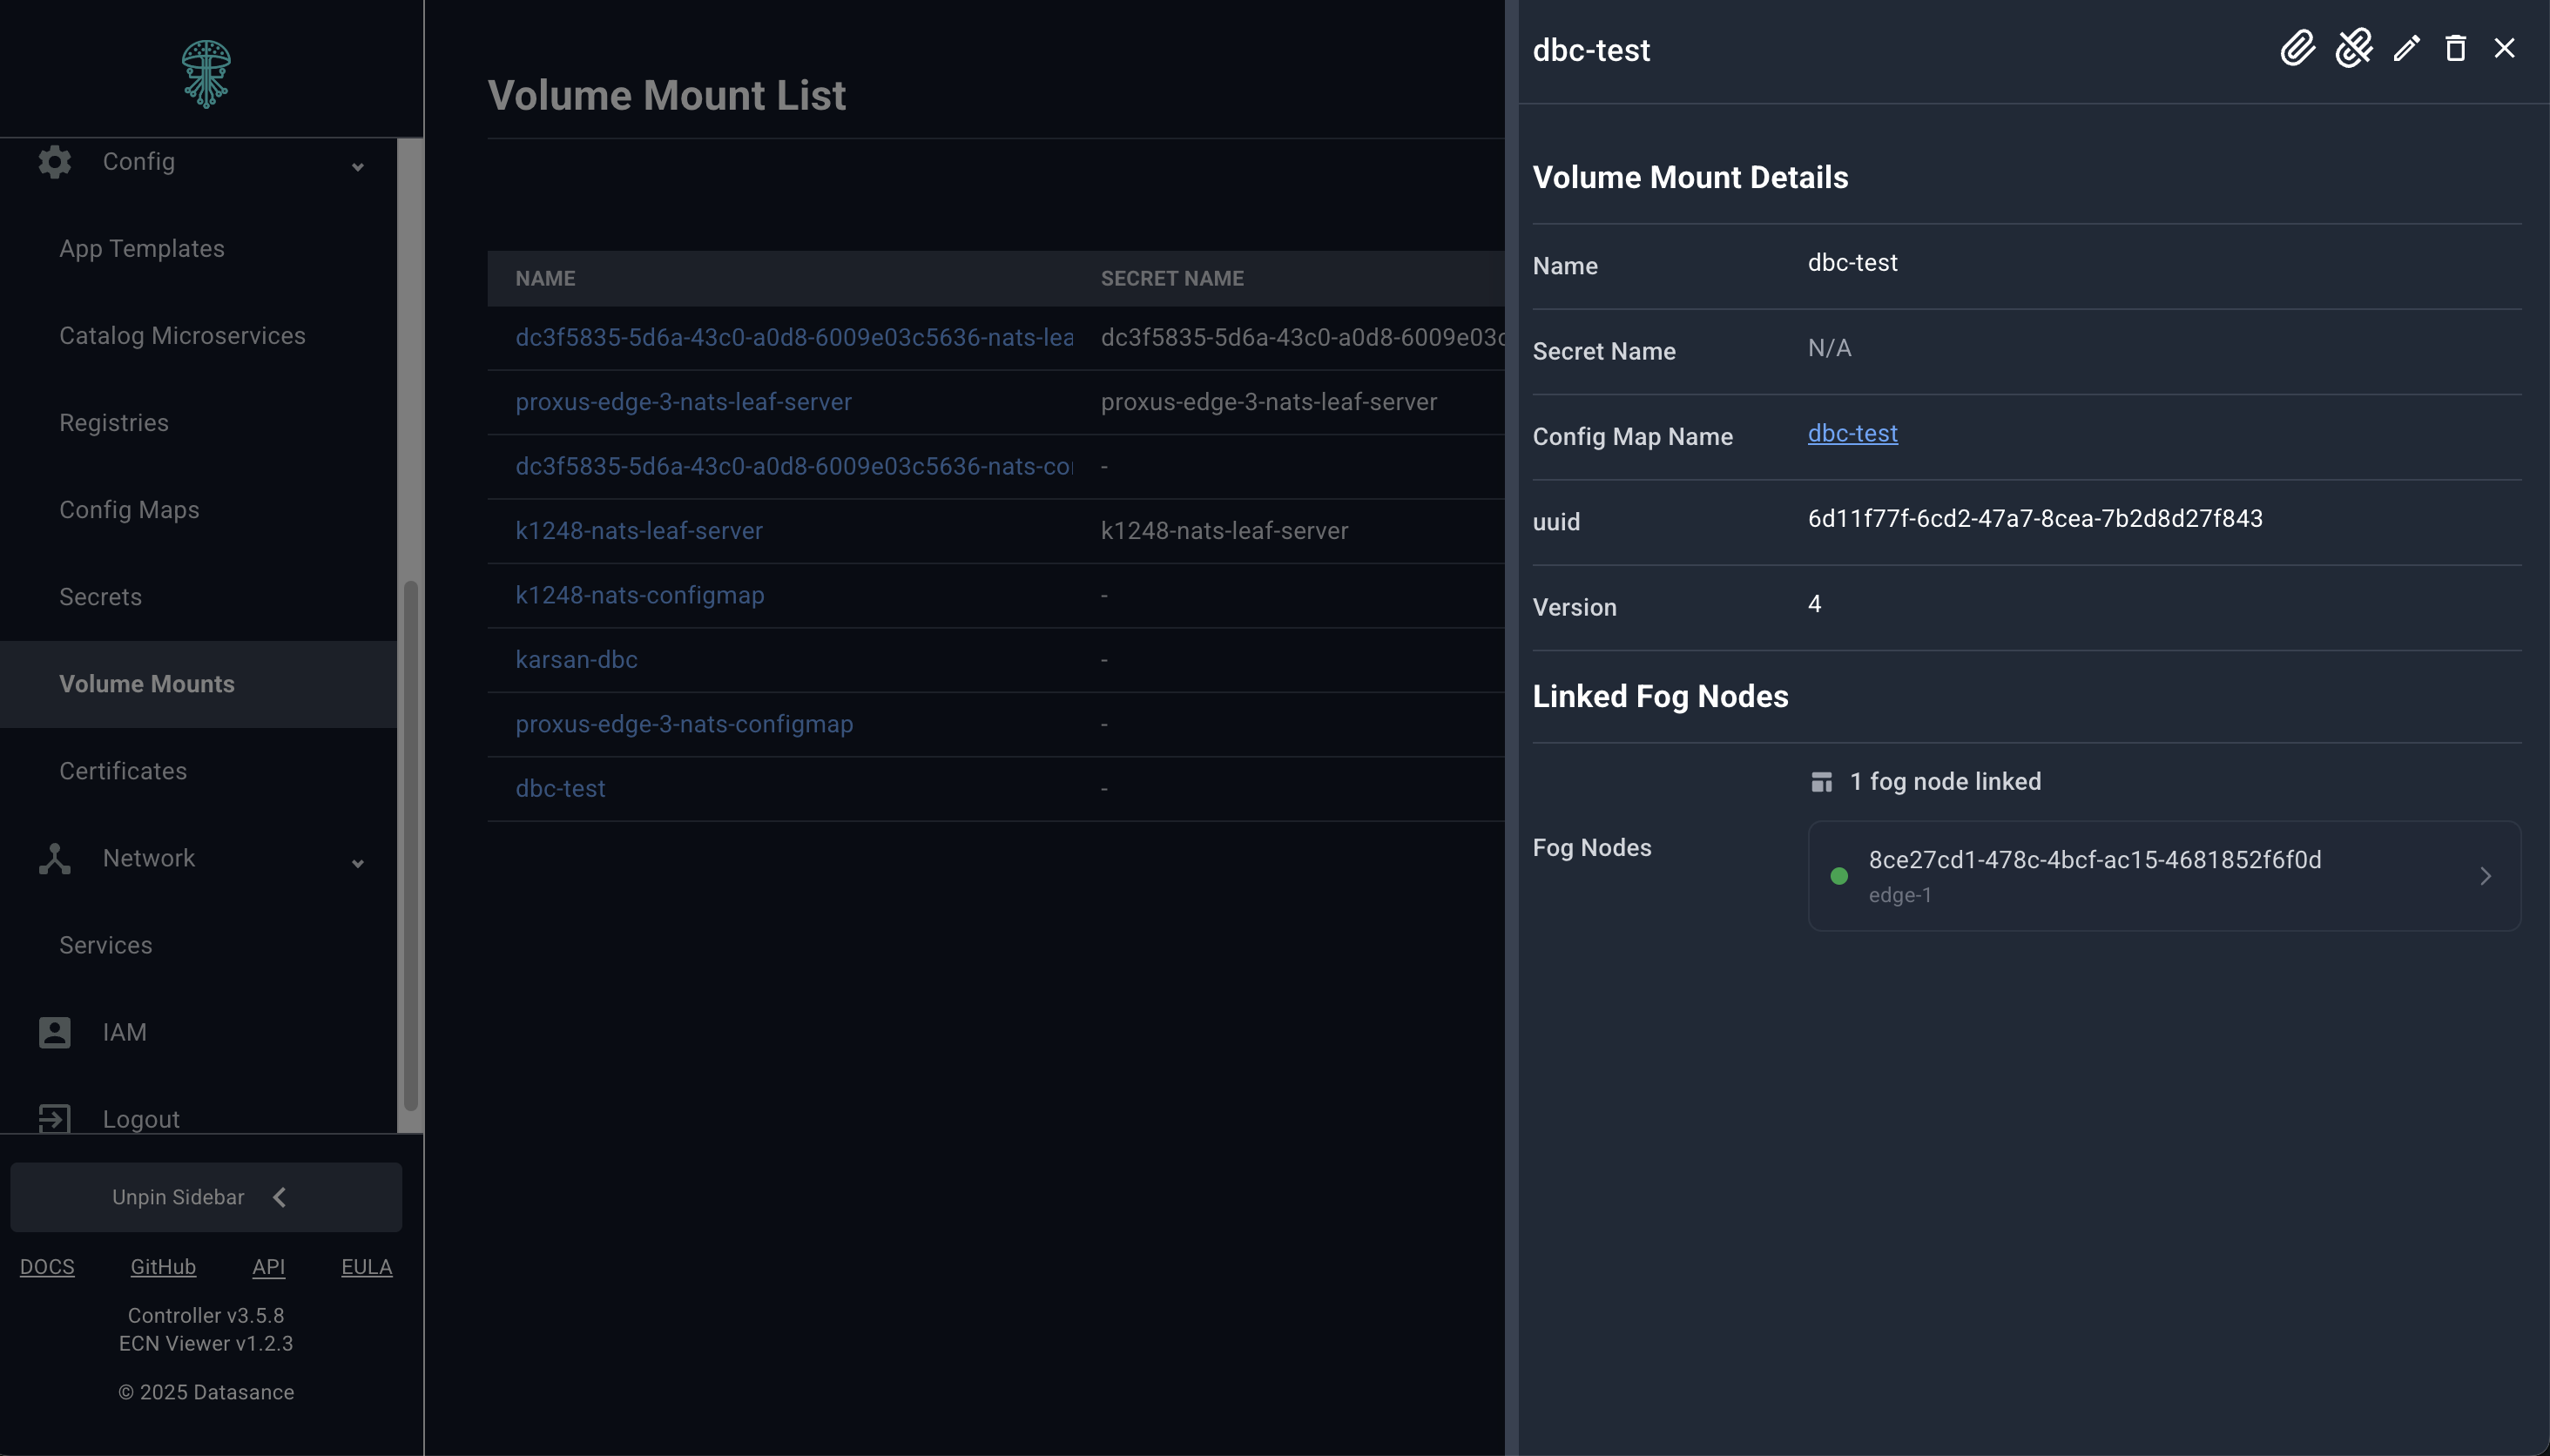Expand the Network section chevron
The image size is (2550, 1456).
coord(357,862)
